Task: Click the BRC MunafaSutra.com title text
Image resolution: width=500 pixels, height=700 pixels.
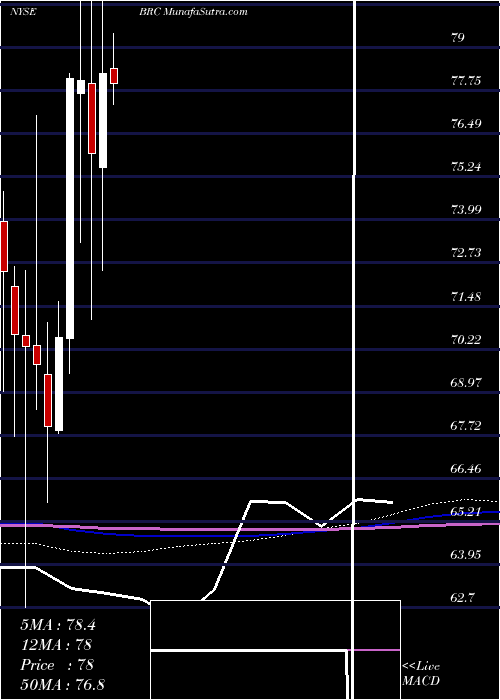Action: pos(193,12)
